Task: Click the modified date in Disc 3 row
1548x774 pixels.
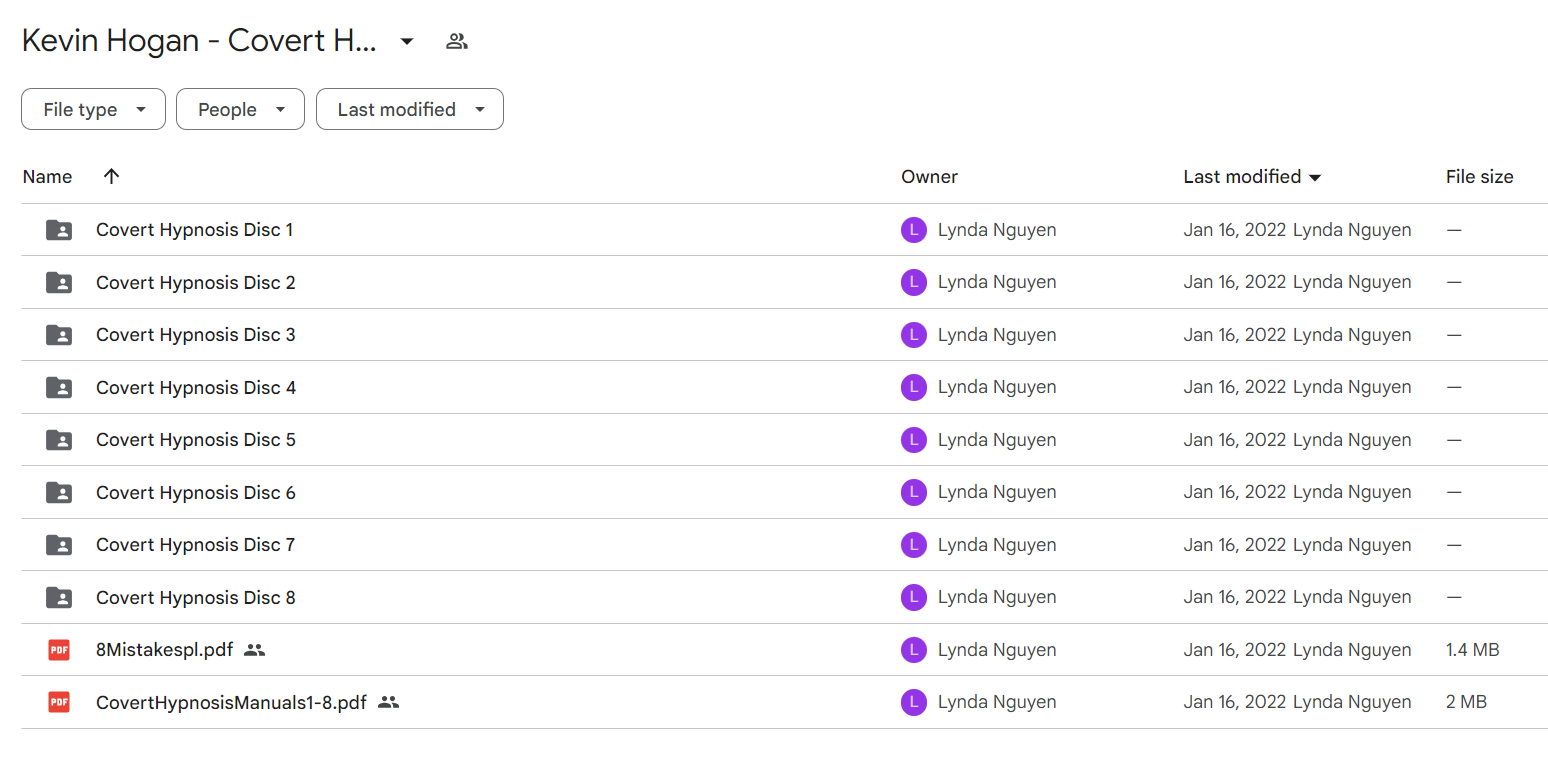Action: 1235,335
